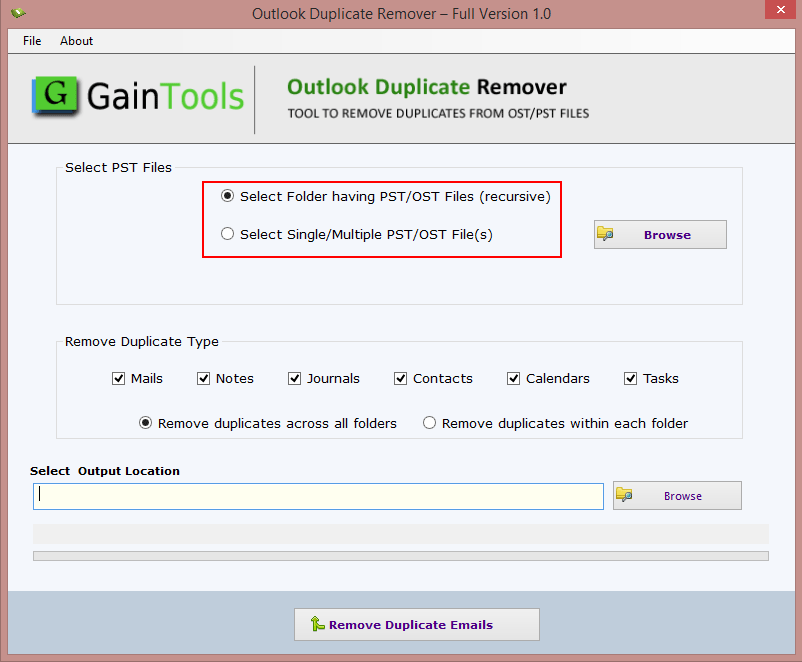Click the app icon in title bar

[18, 14]
